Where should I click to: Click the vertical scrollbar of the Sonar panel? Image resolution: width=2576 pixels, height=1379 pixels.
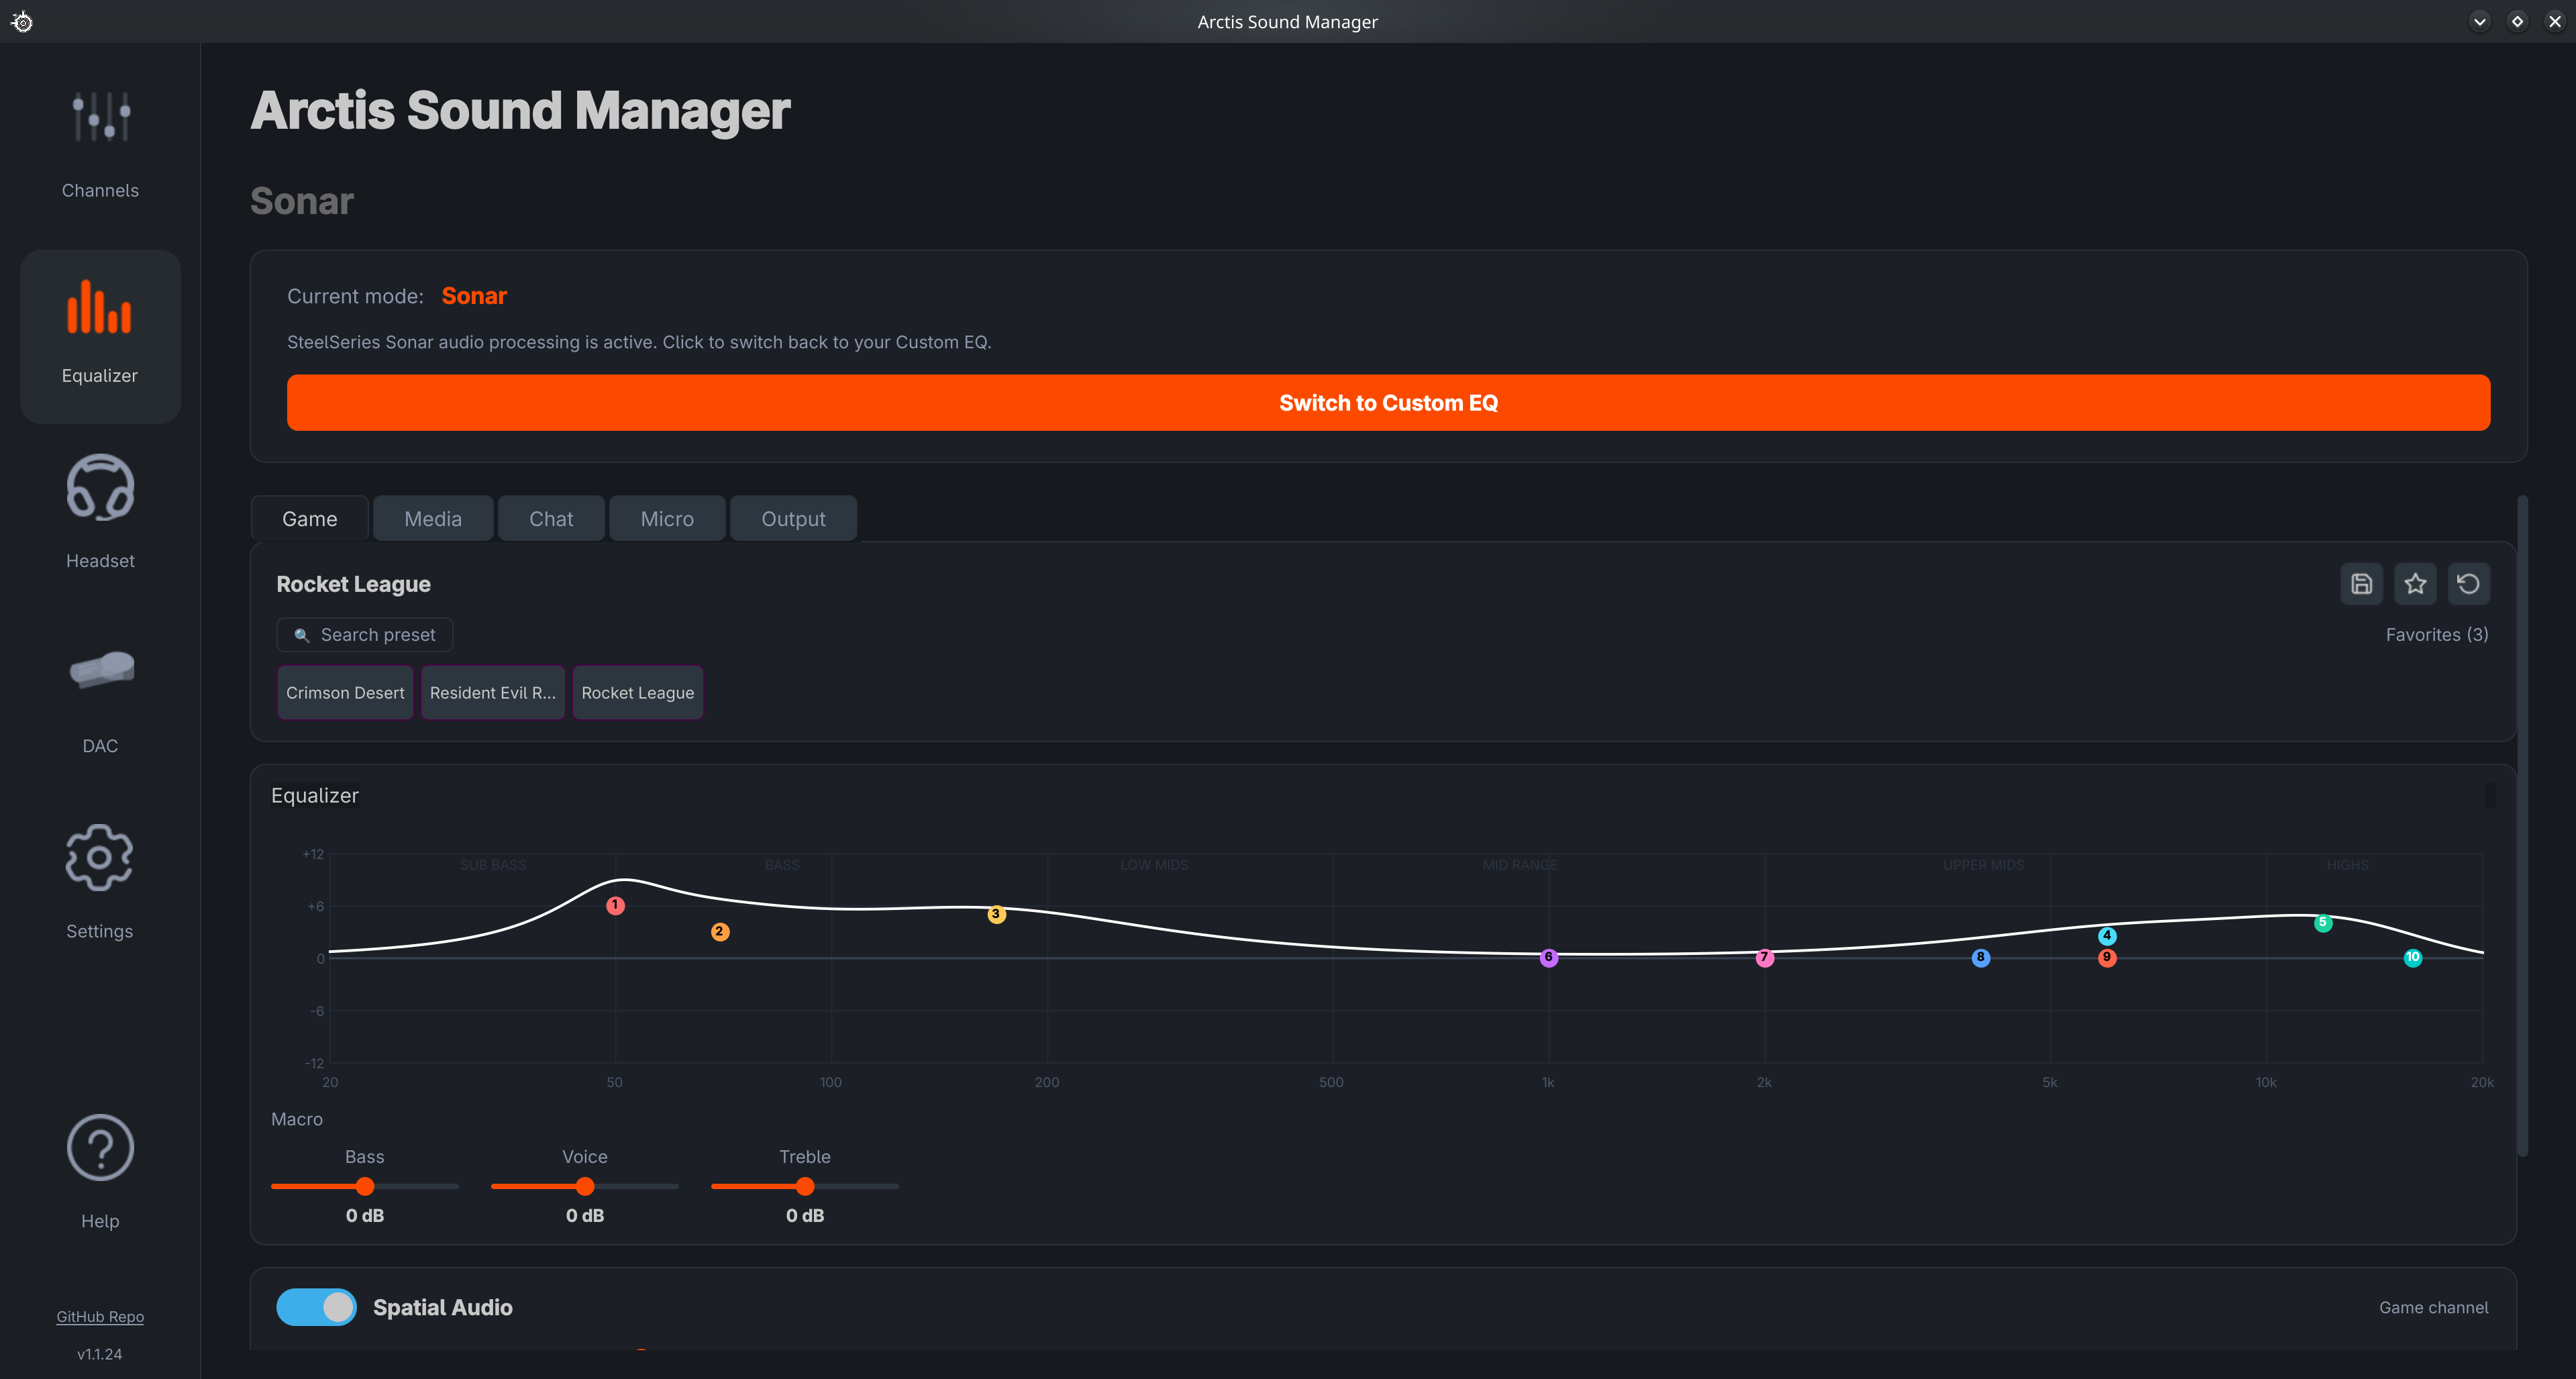[2522, 825]
